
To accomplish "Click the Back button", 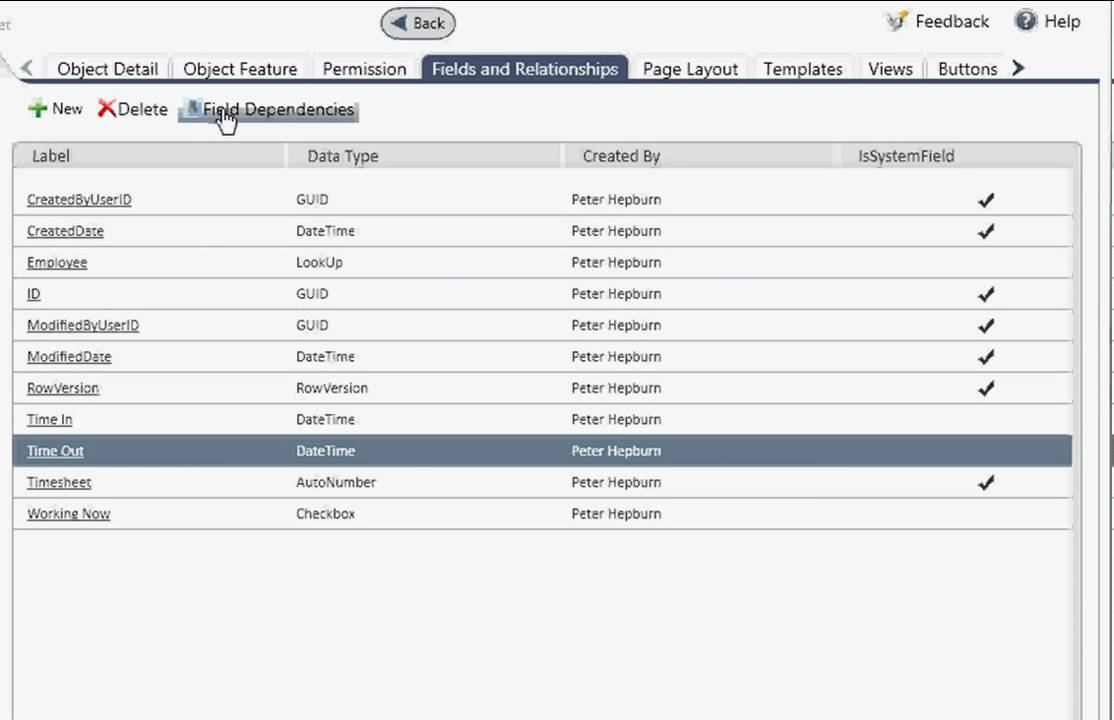I will (418, 23).
